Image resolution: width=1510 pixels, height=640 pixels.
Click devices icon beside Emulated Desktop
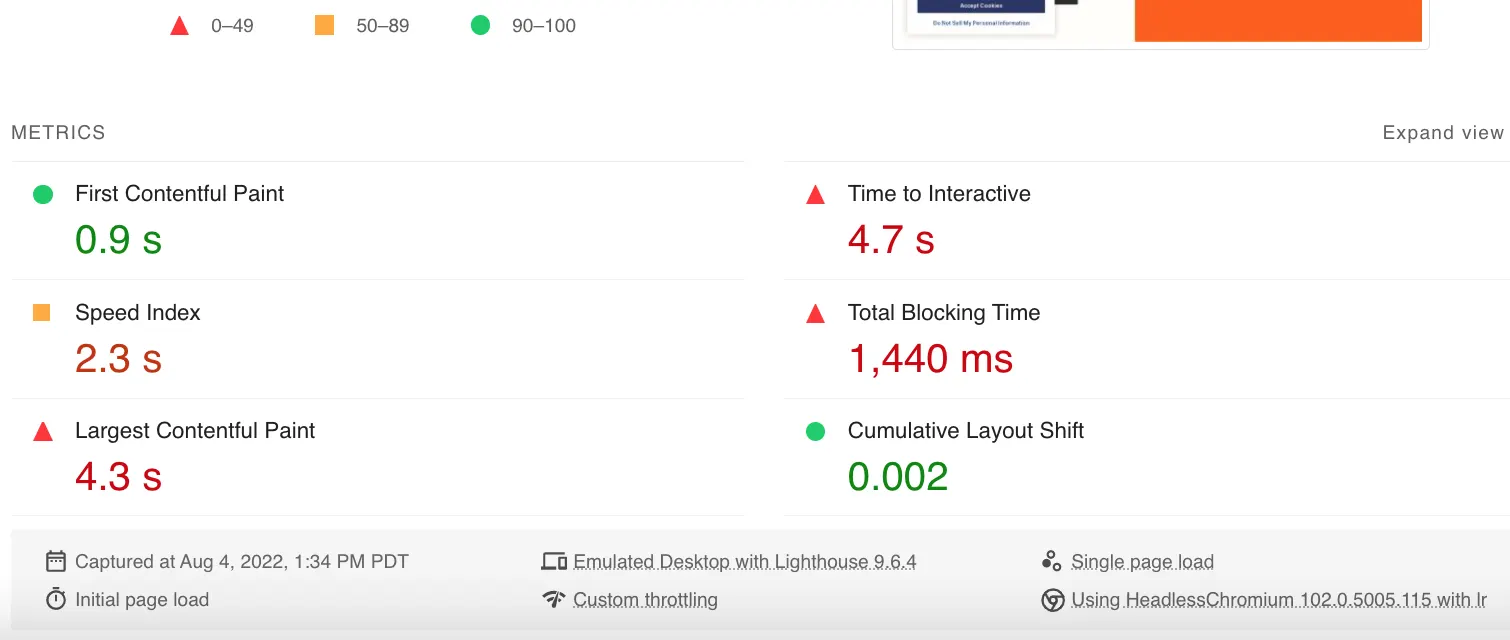pos(554,561)
